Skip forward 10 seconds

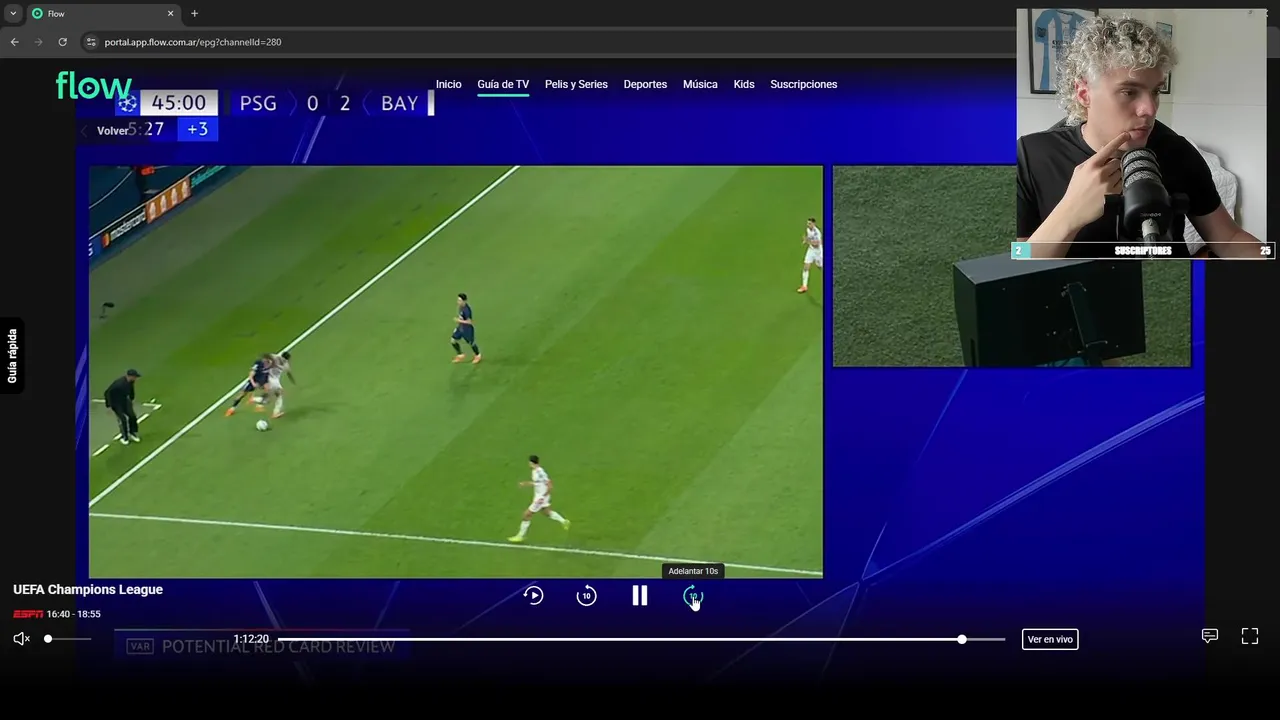tap(693, 597)
